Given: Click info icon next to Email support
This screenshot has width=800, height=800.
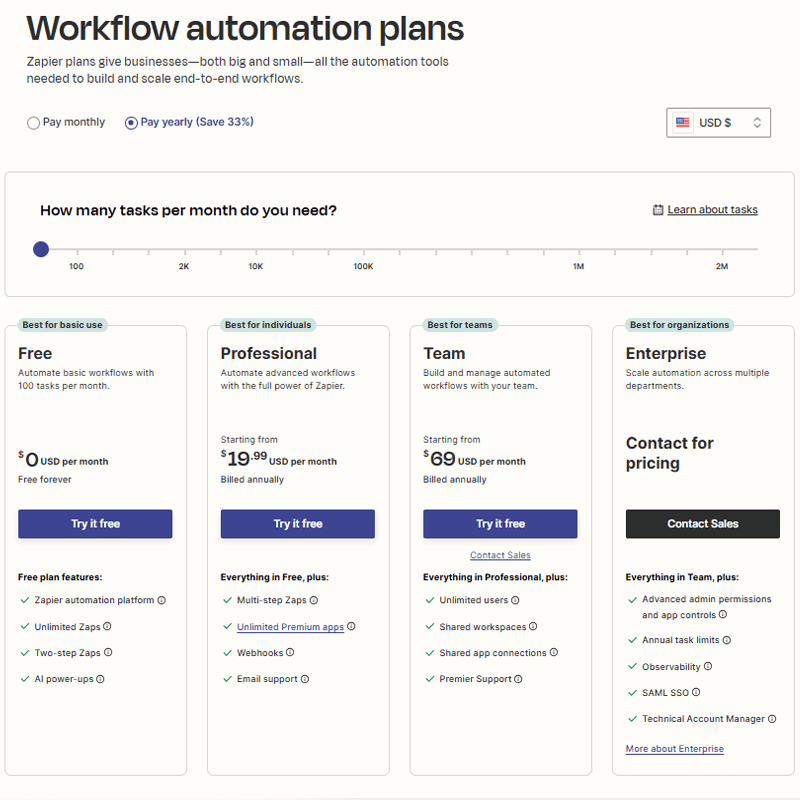Looking at the screenshot, I should (305, 679).
